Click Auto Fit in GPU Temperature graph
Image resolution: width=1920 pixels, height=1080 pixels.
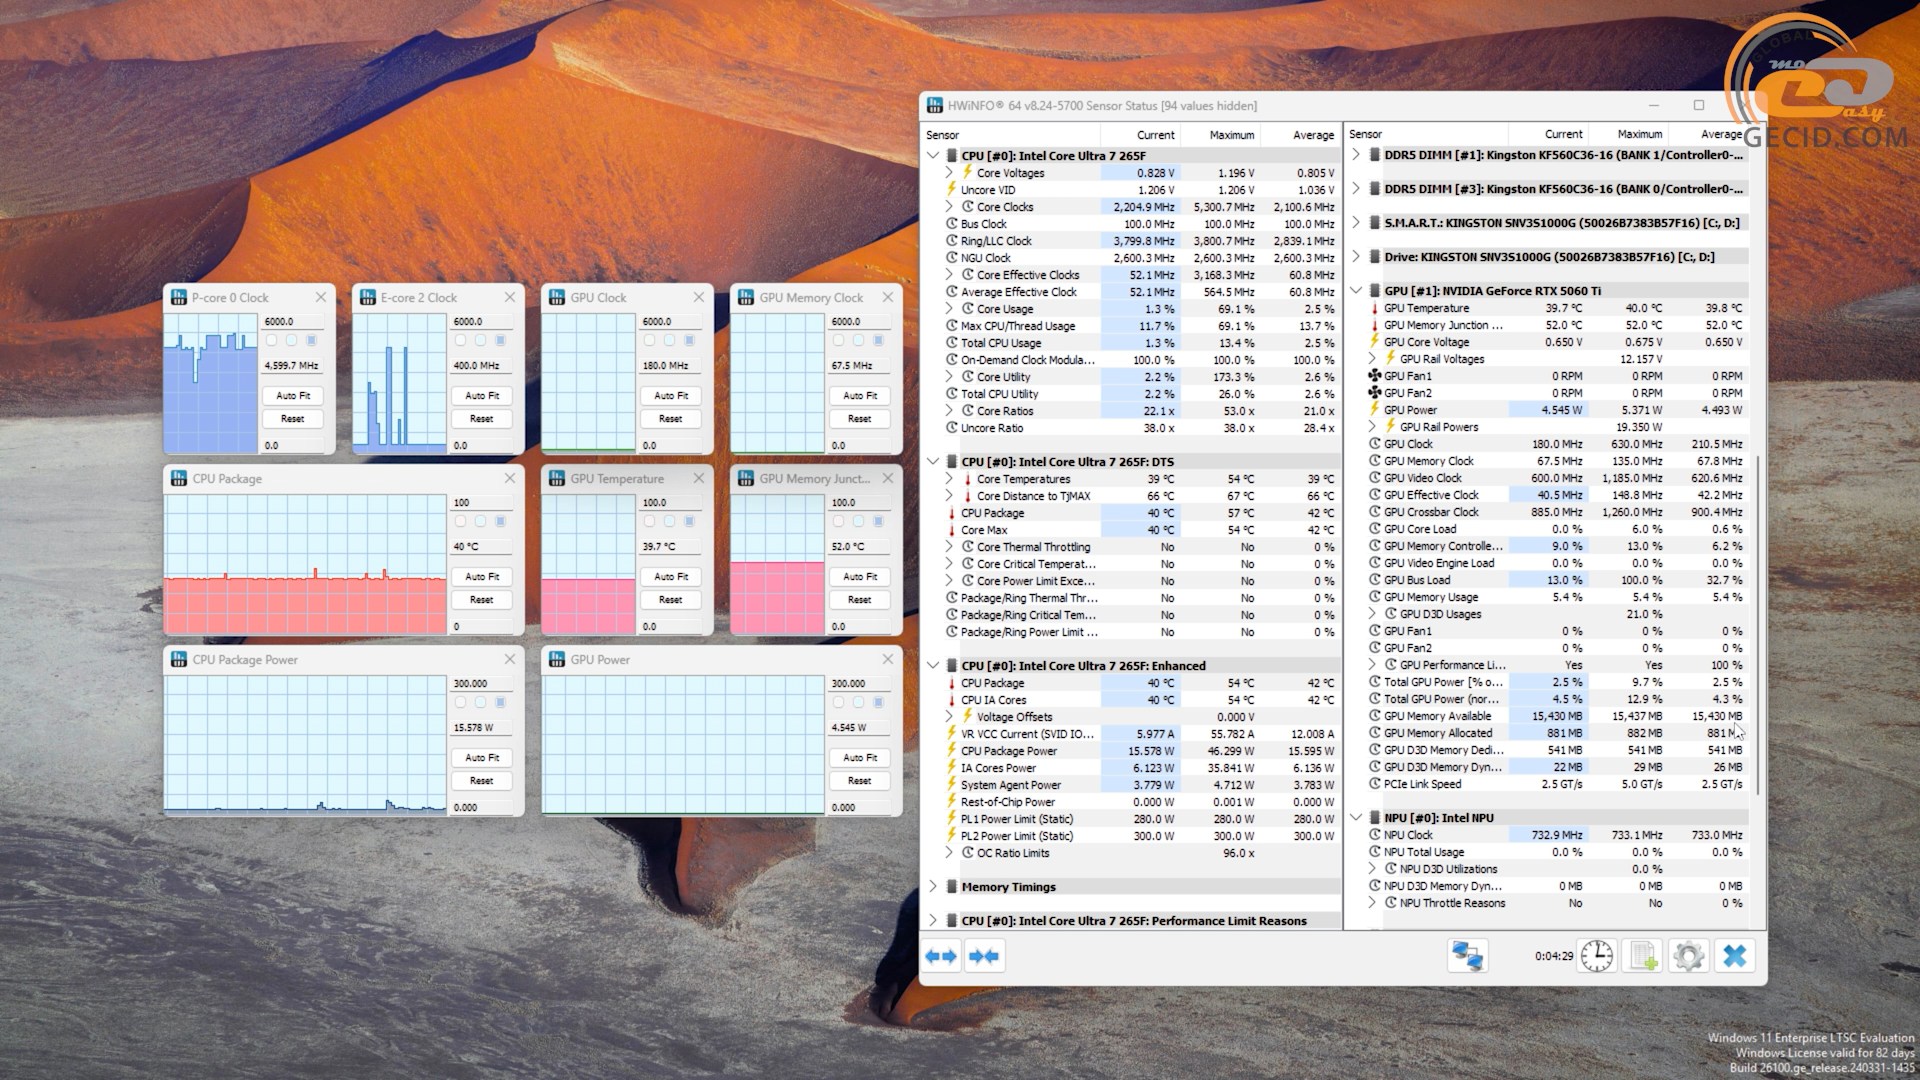671,577
